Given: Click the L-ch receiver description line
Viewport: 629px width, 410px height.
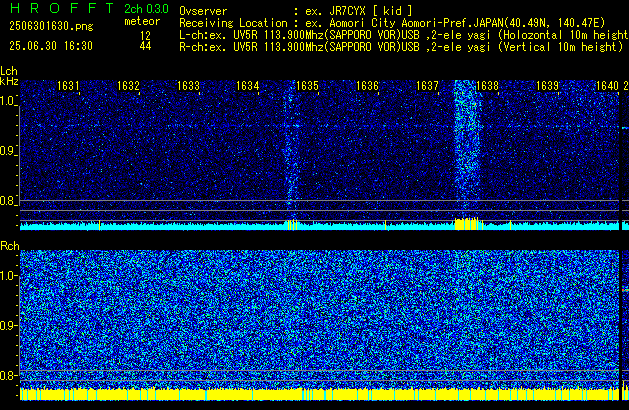Looking at the screenshot, I should (x=404, y=35).
